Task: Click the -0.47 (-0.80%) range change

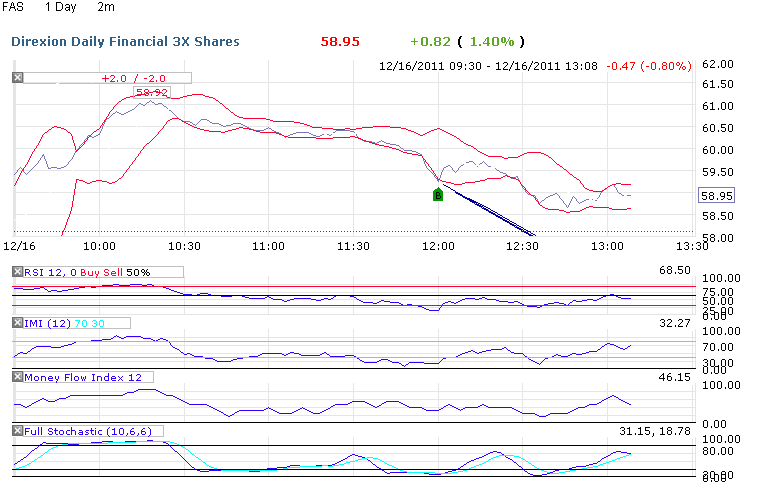Action: [649, 66]
